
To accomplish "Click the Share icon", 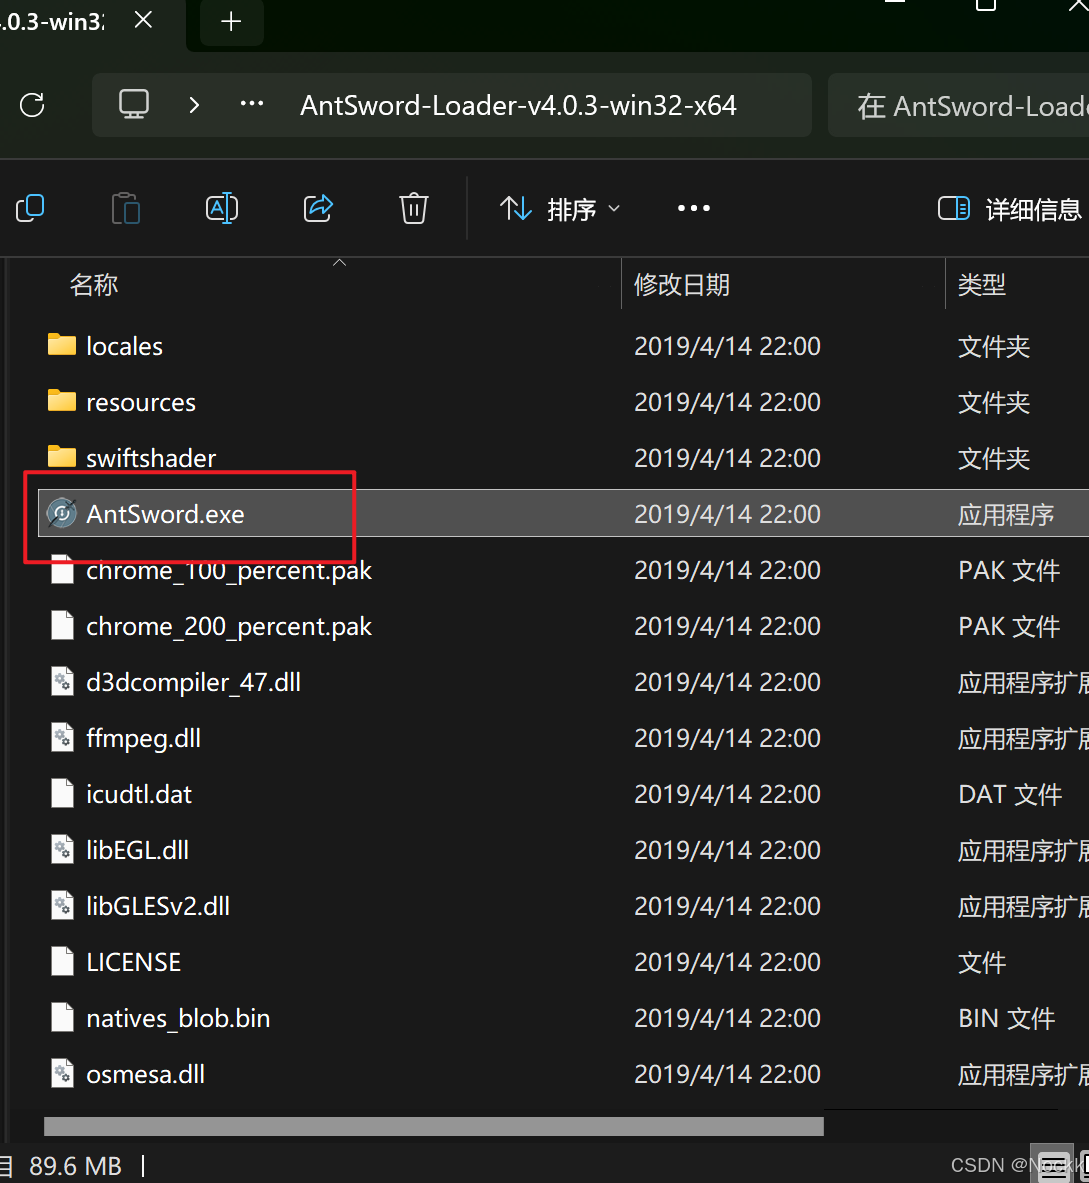I will click(318, 208).
